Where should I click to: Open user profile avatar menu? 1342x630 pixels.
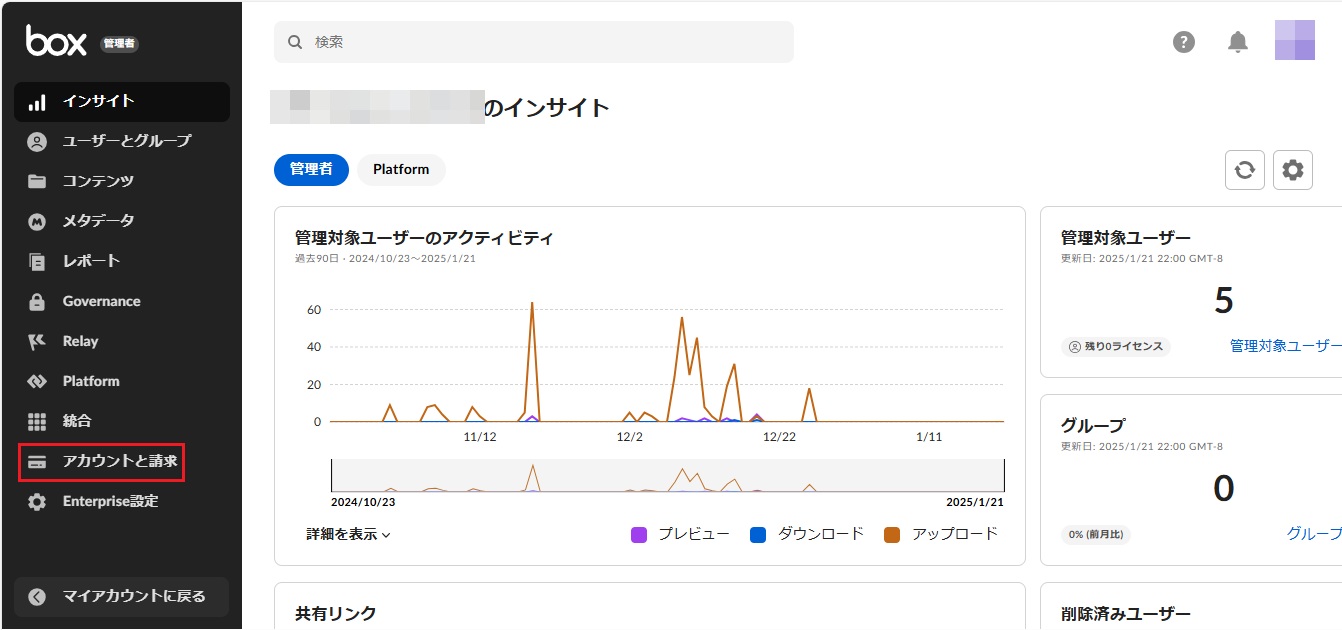[1295, 41]
